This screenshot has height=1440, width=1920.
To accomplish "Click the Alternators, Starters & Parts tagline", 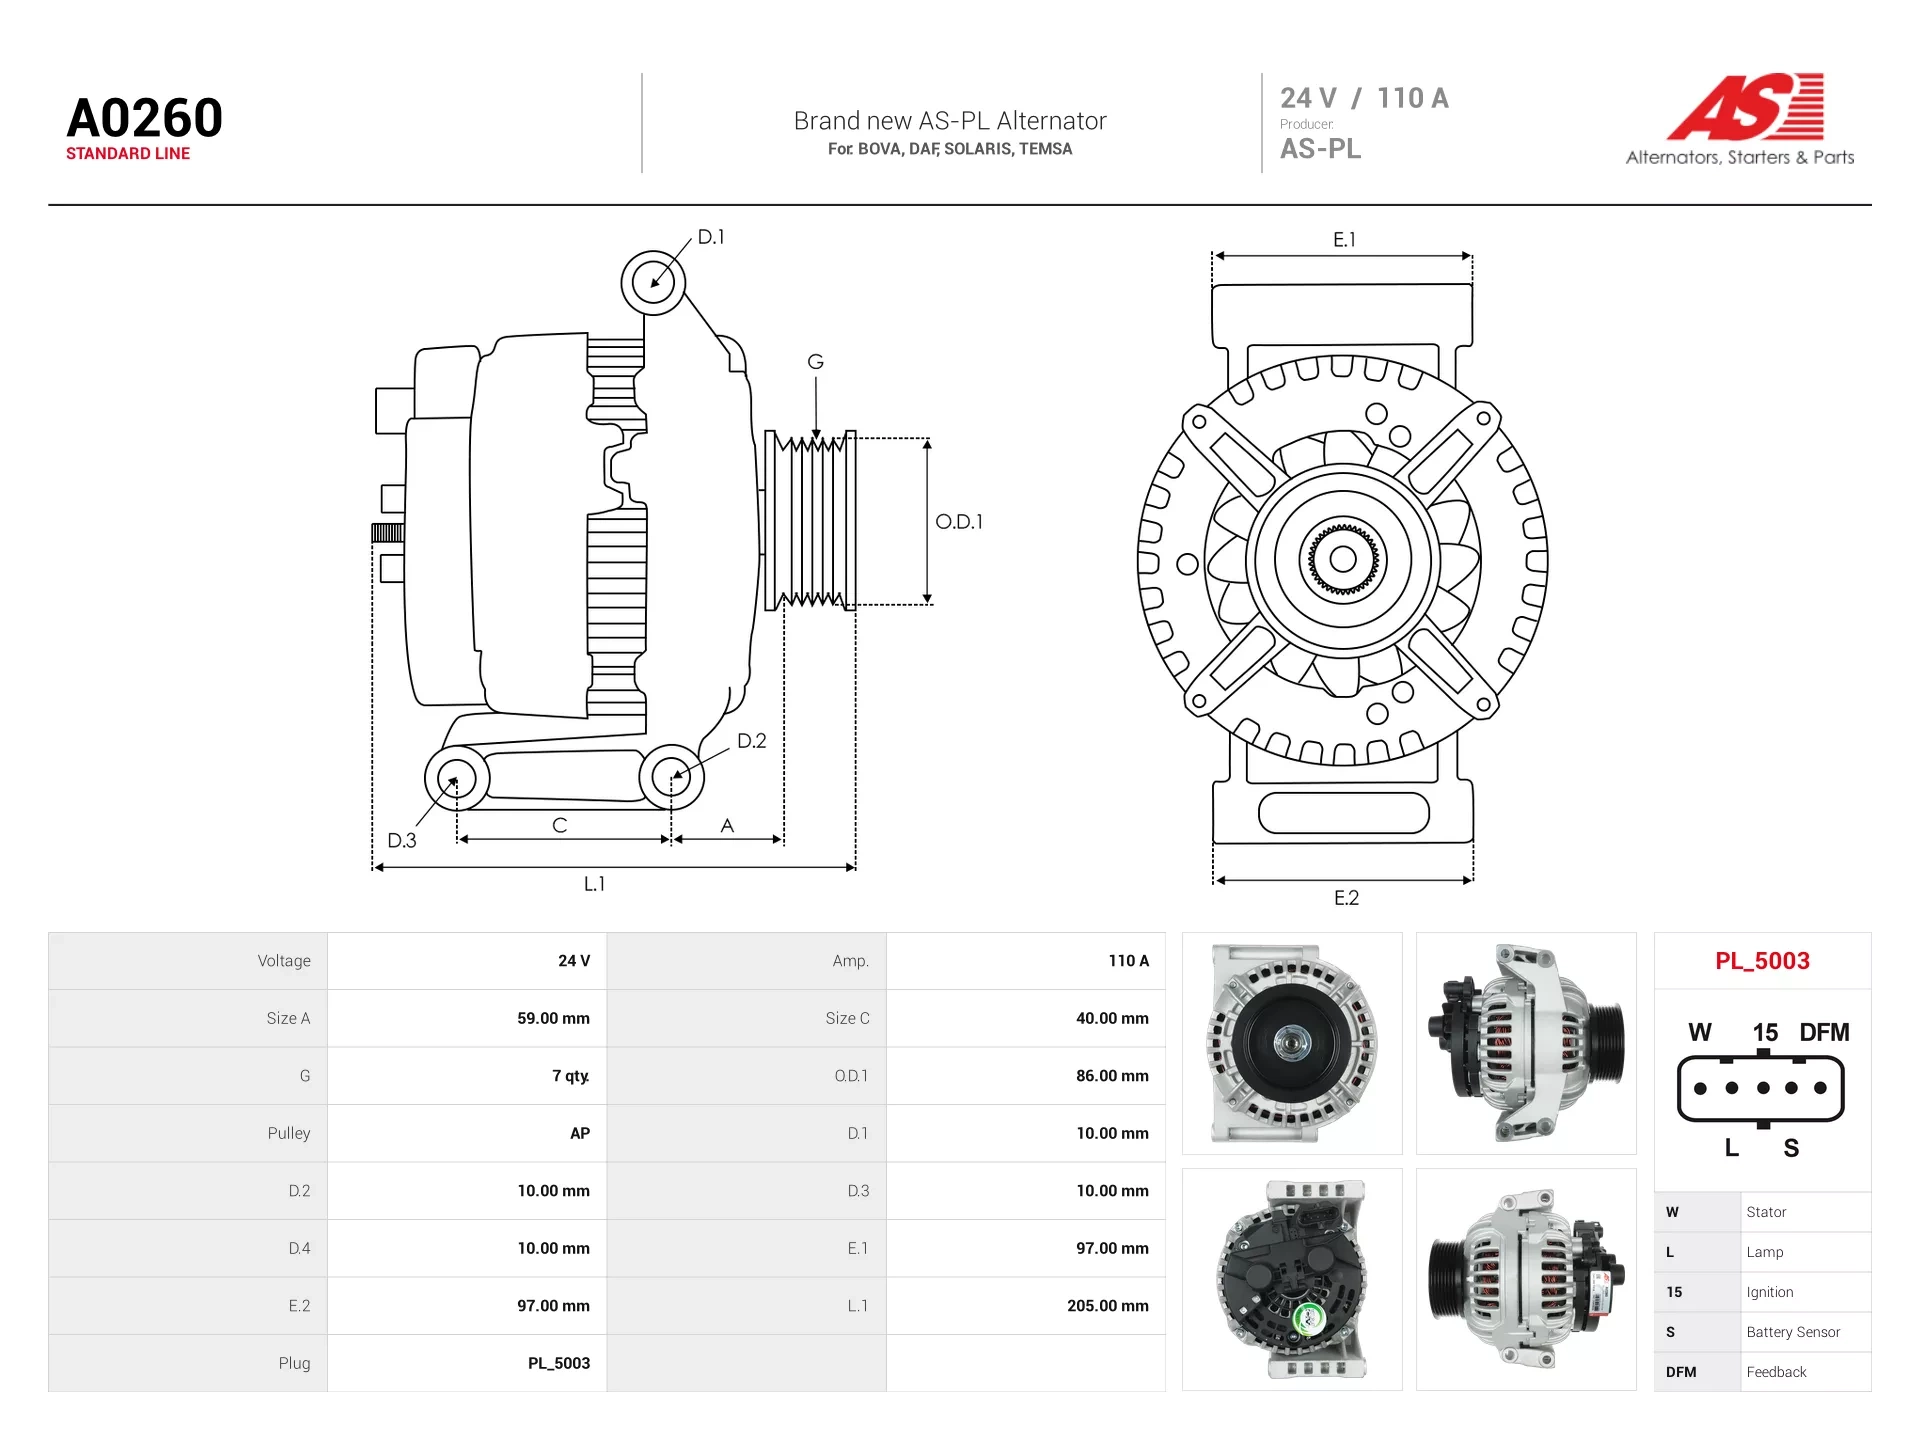I will coord(1740,157).
